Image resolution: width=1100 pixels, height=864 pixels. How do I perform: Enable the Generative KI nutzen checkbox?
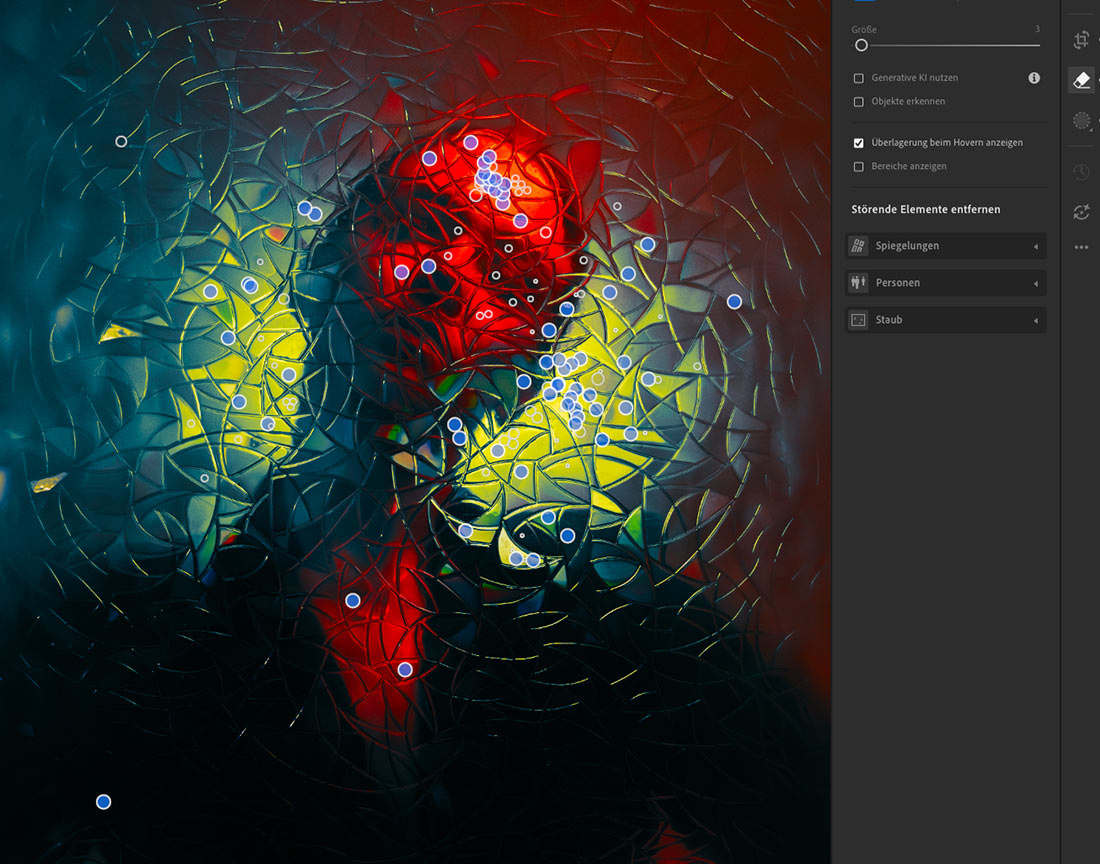[x=859, y=78]
